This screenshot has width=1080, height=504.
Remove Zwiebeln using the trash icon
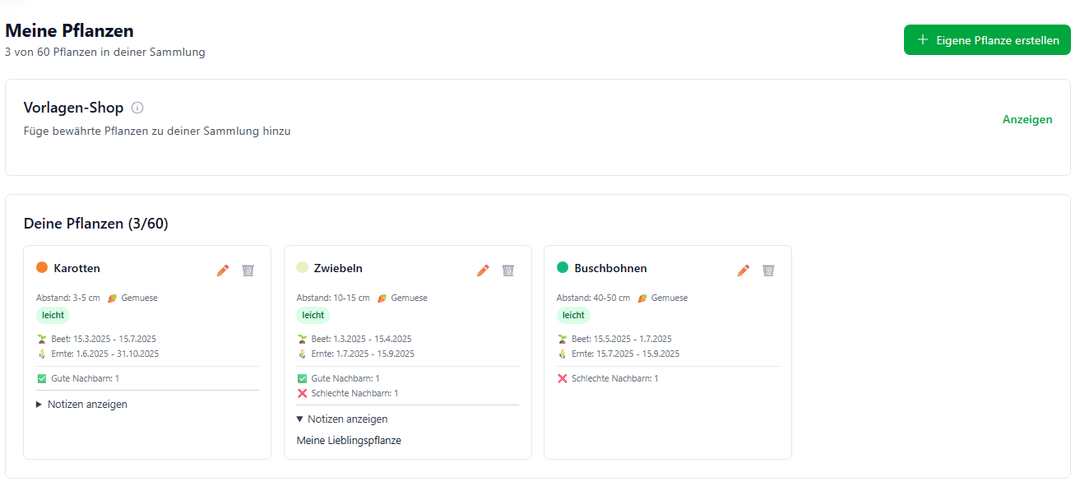508,270
